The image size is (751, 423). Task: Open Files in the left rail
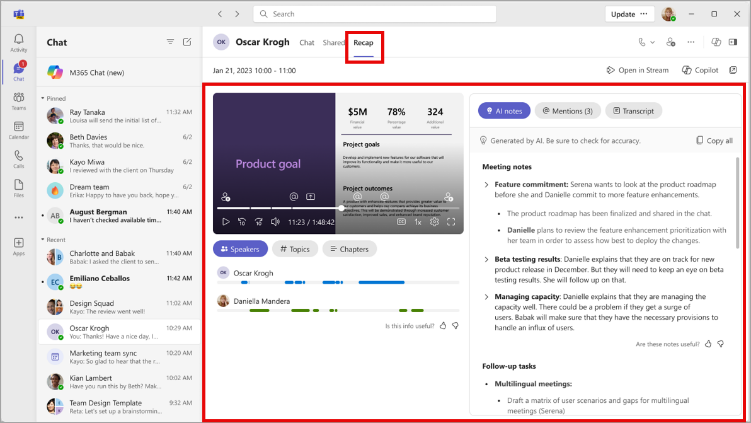pyautogui.click(x=19, y=188)
